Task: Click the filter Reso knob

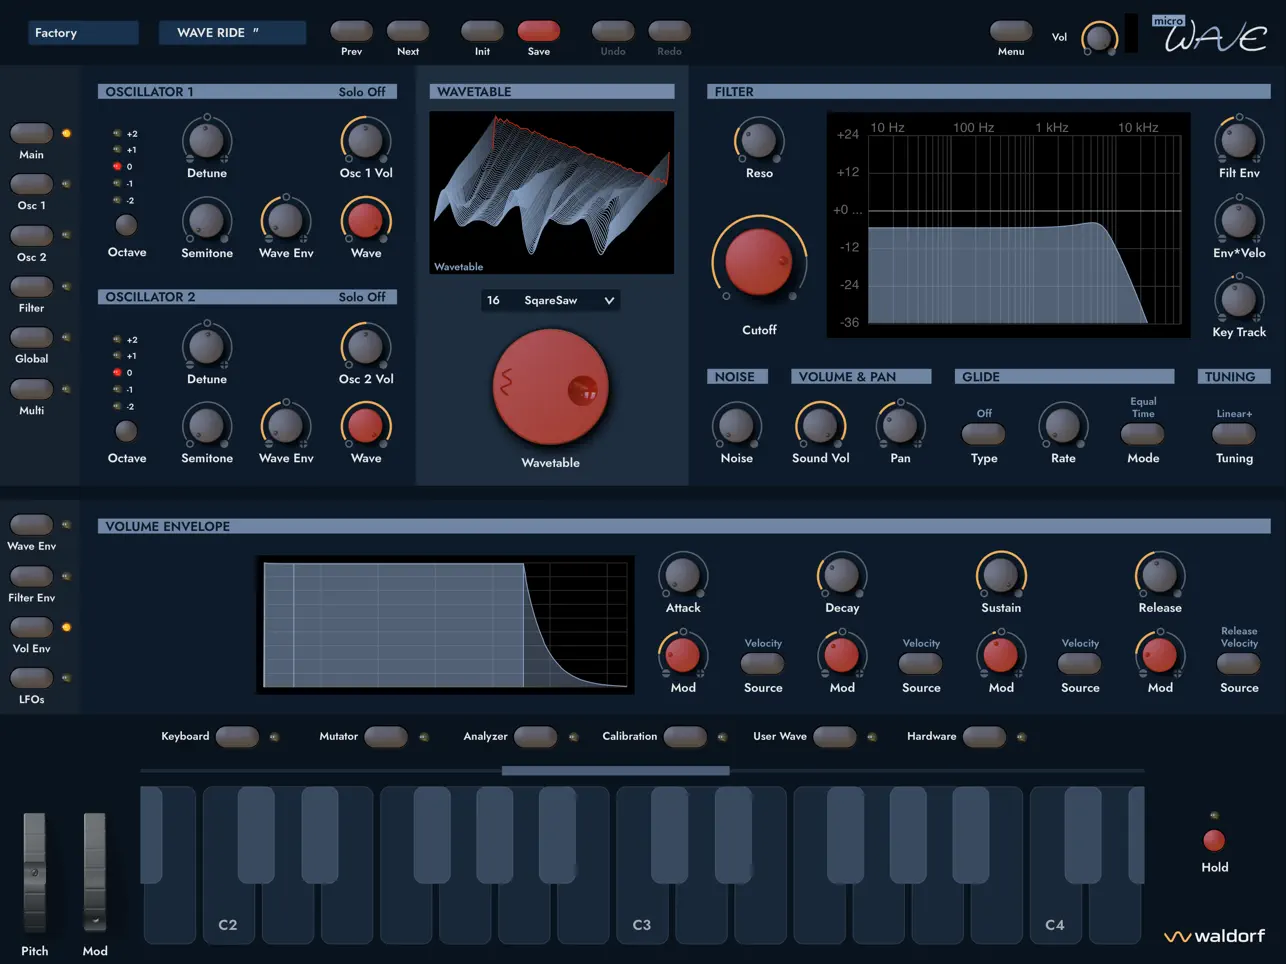Action: click(759, 140)
